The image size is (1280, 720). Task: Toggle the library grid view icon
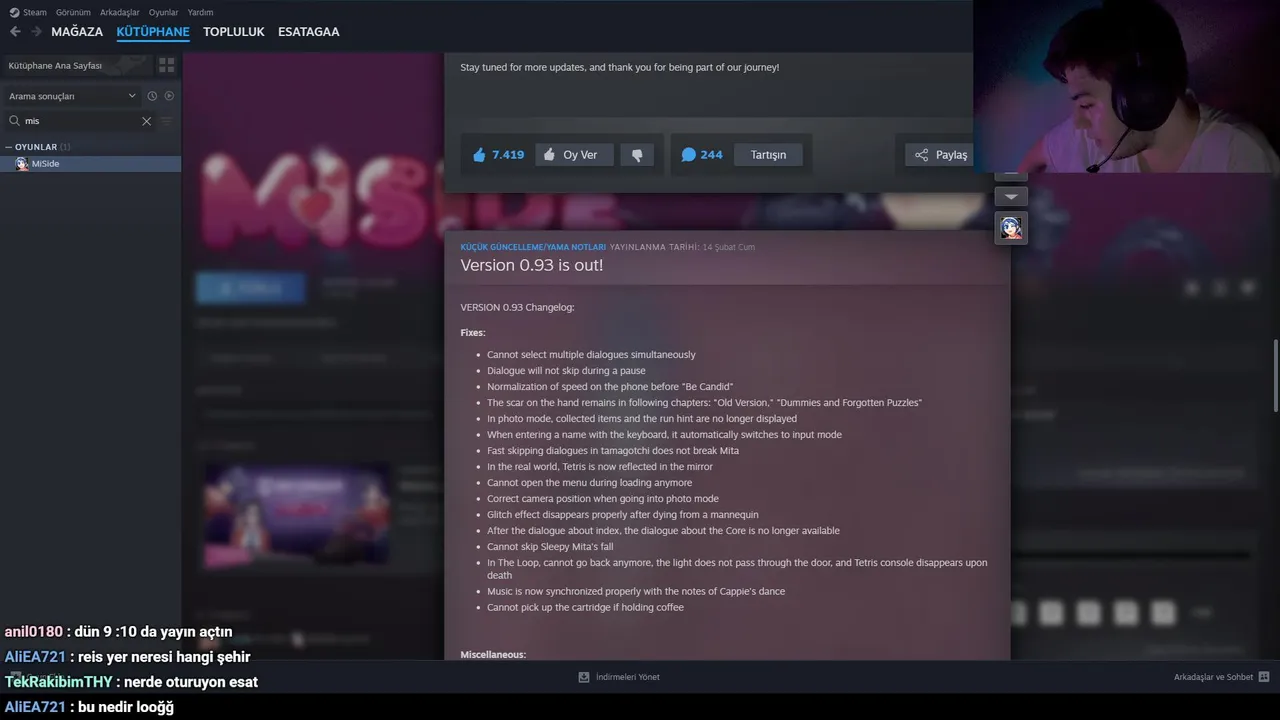[x=167, y=65]
